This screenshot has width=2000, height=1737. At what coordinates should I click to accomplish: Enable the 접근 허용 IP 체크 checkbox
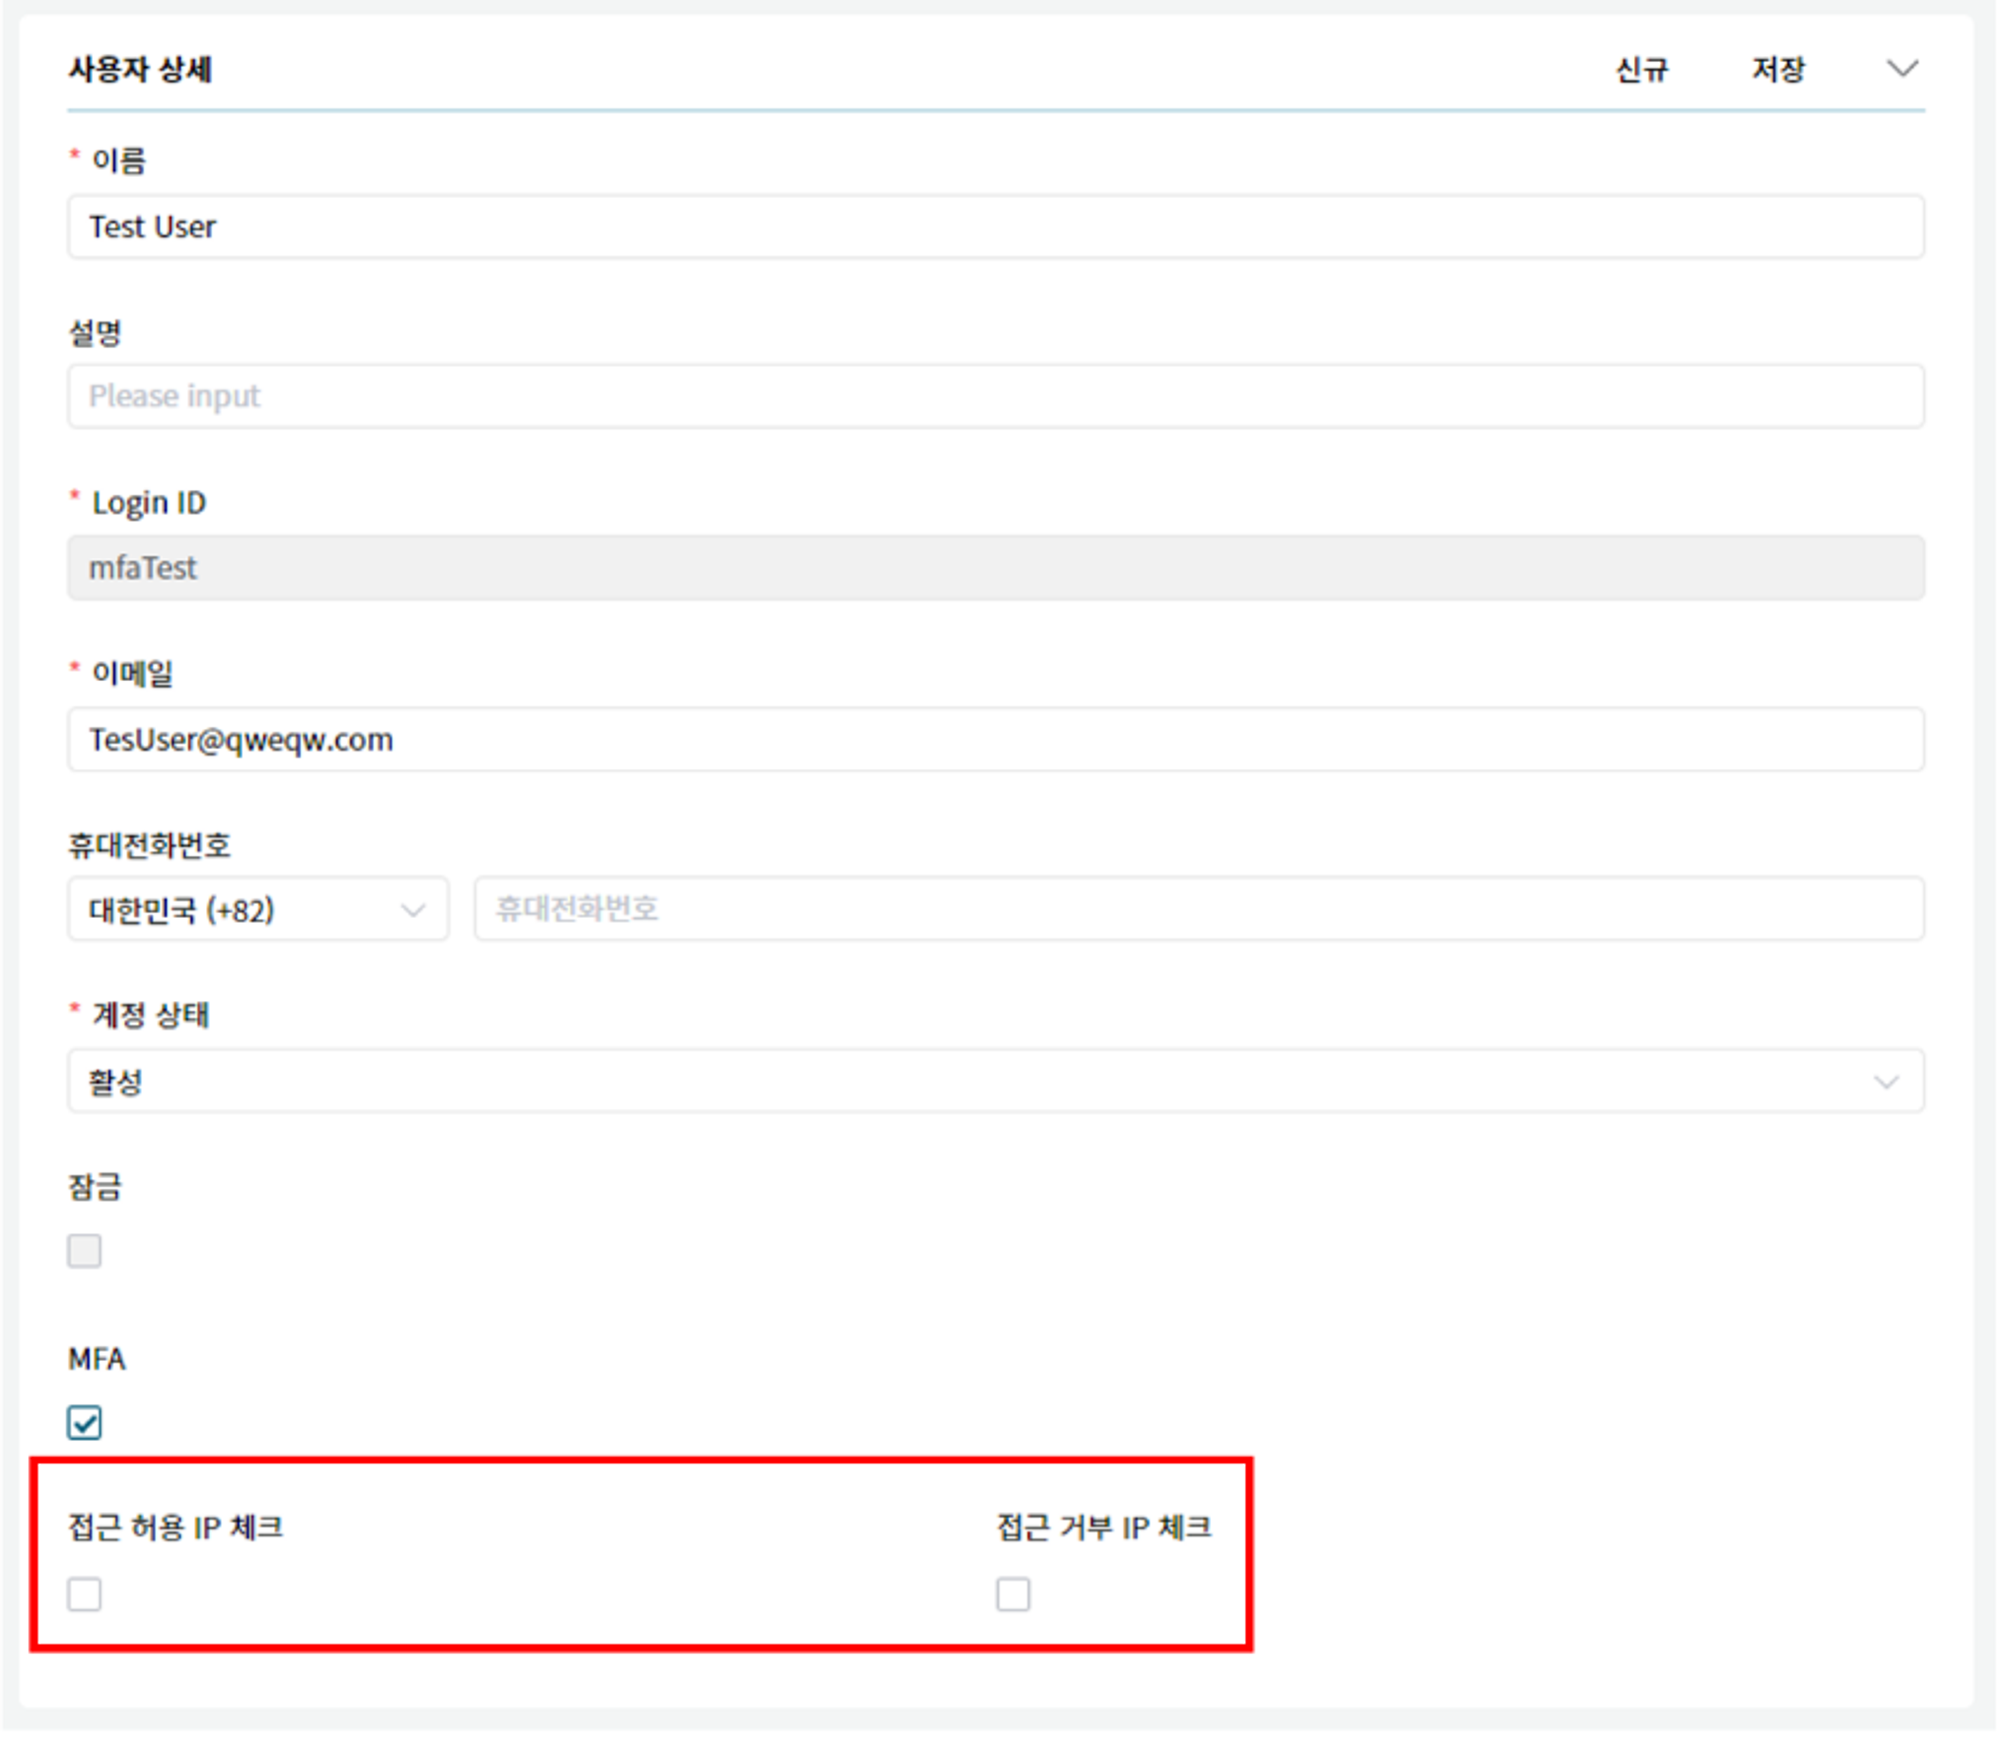coord(85,1594)
